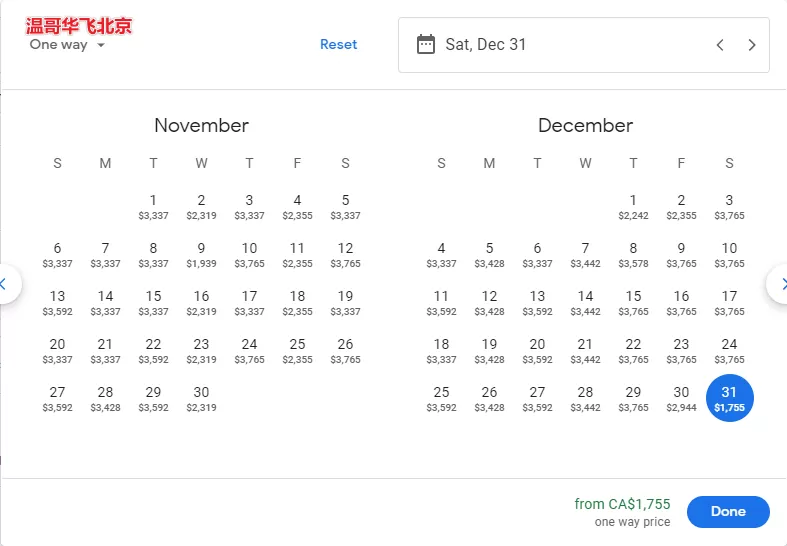Pick November 30 priced $2,319

(x=201, y=398)
